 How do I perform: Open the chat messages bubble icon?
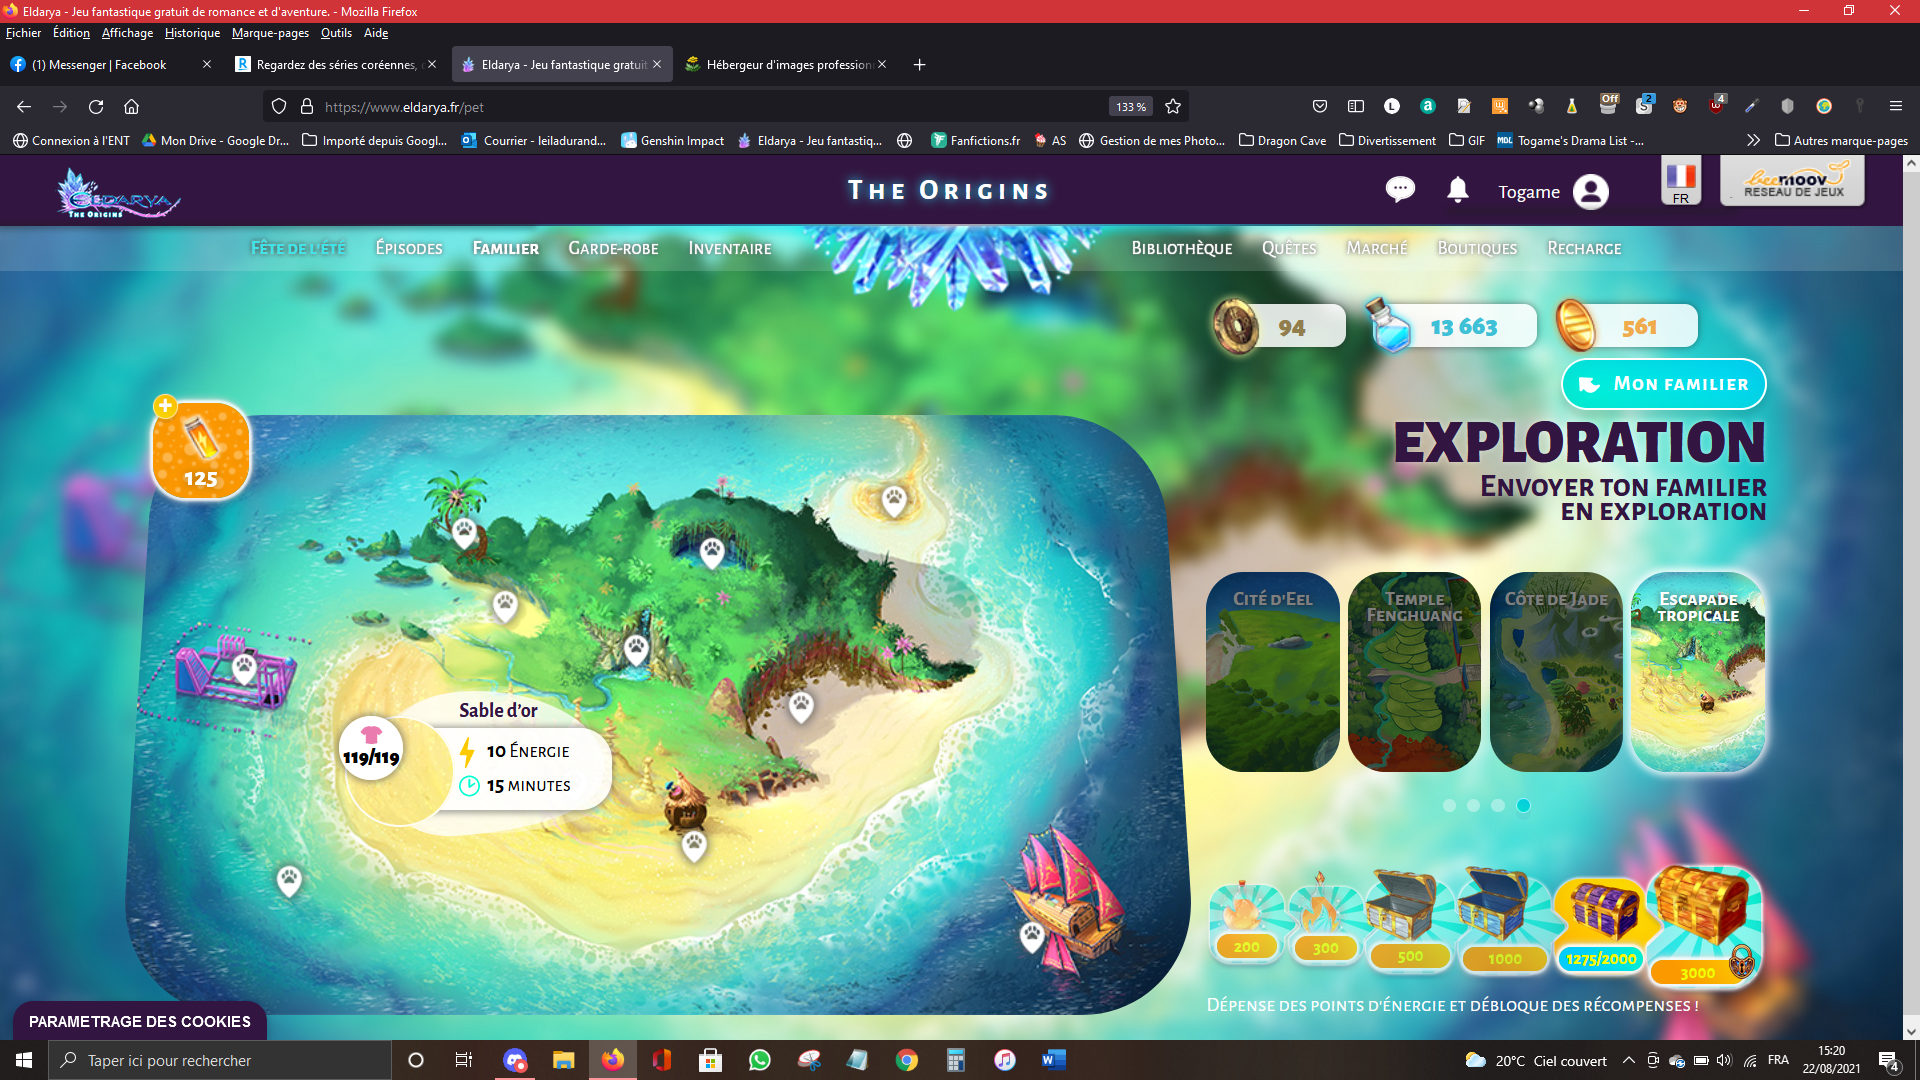pos(1400,190)
